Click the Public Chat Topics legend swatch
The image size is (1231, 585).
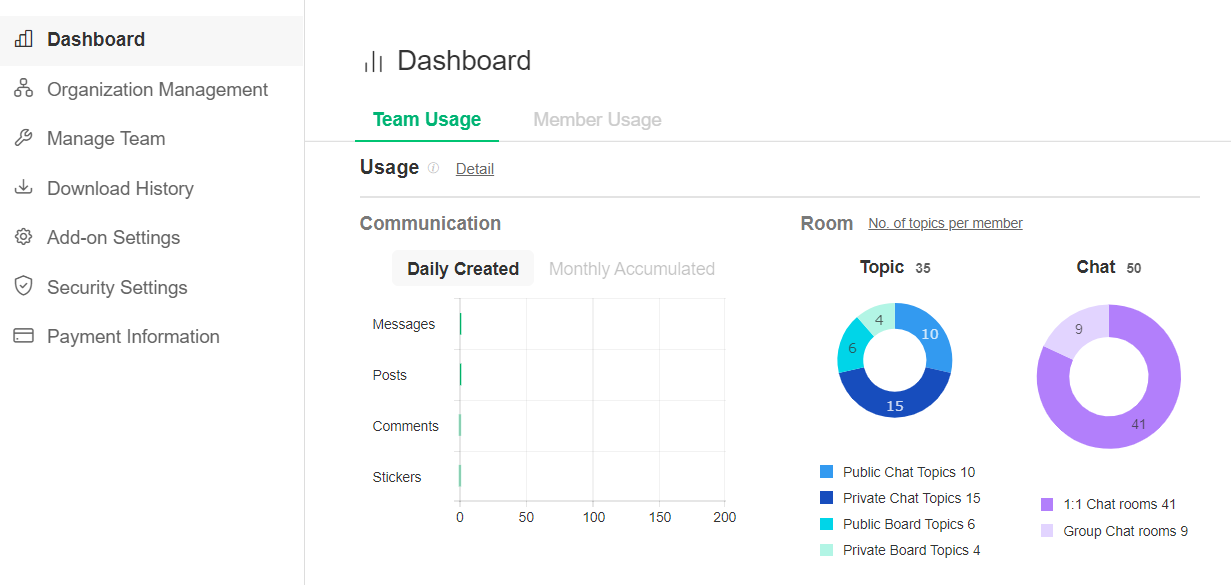pyautogui.click(x=826, y=472)
